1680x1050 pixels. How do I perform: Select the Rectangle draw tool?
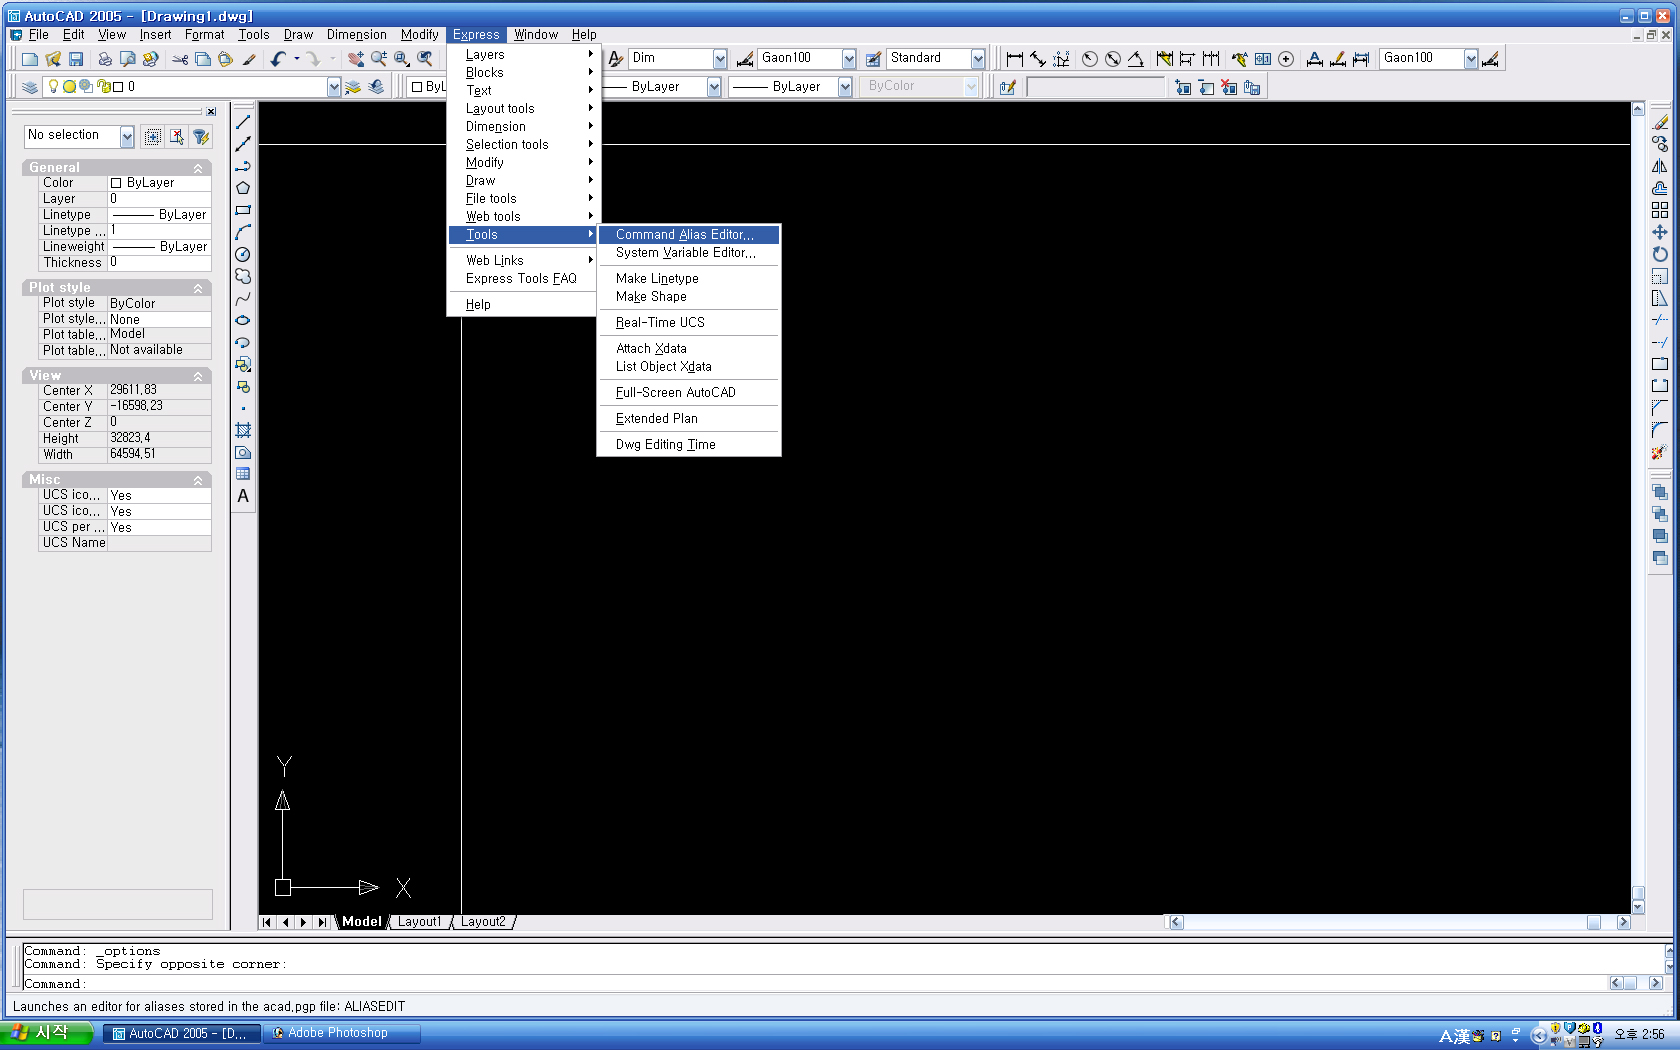(x=243, y=210)
